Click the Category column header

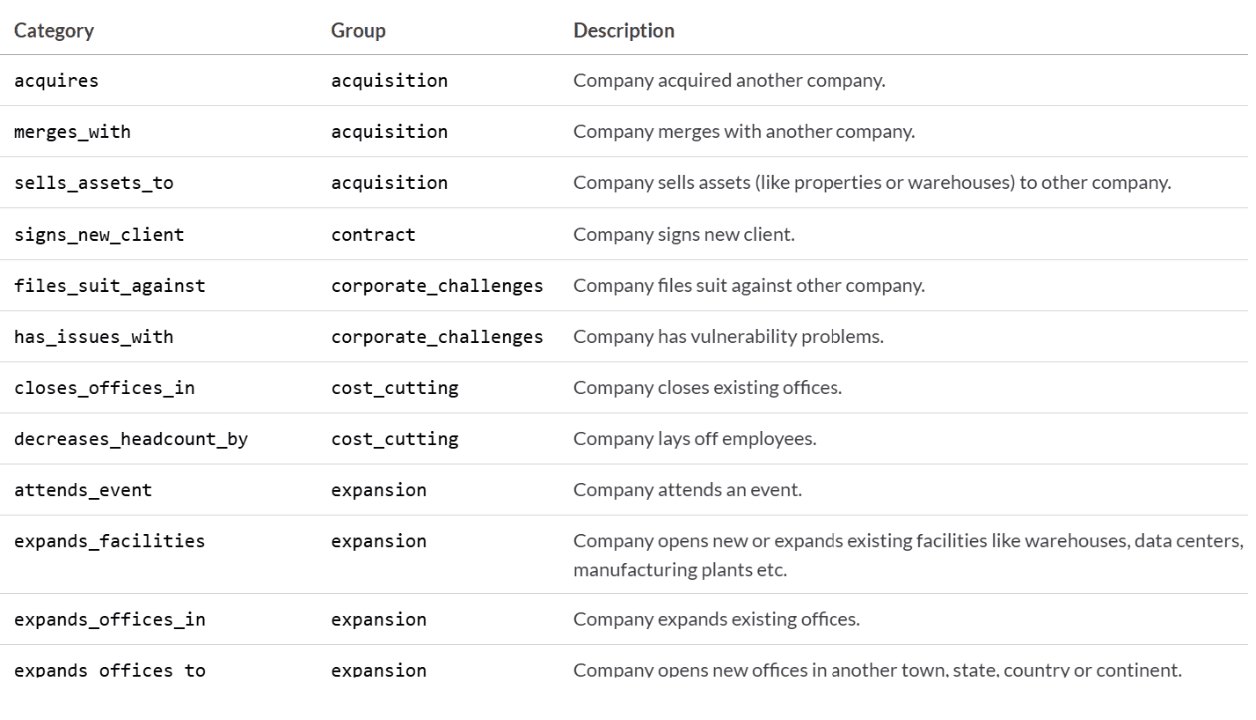[x=54, y=31]
